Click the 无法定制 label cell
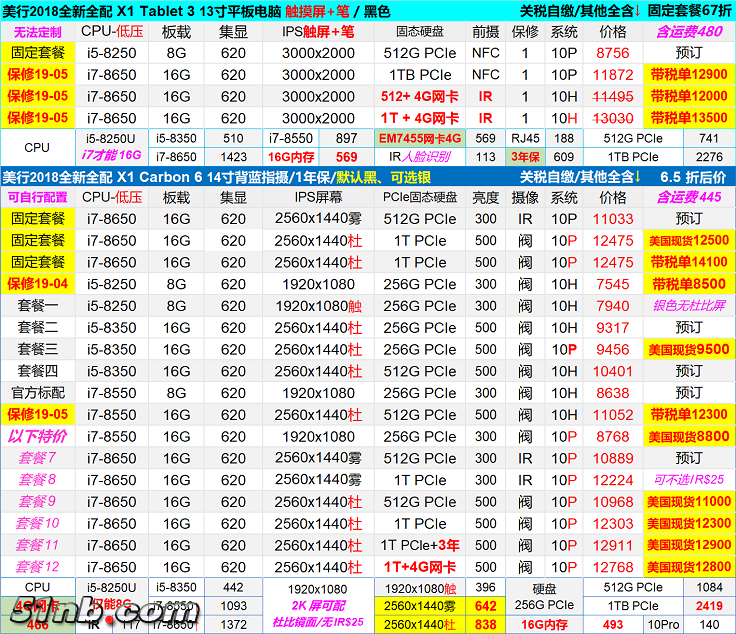The height and width of the screenshot is (634, 736). (x=38, y=32)
